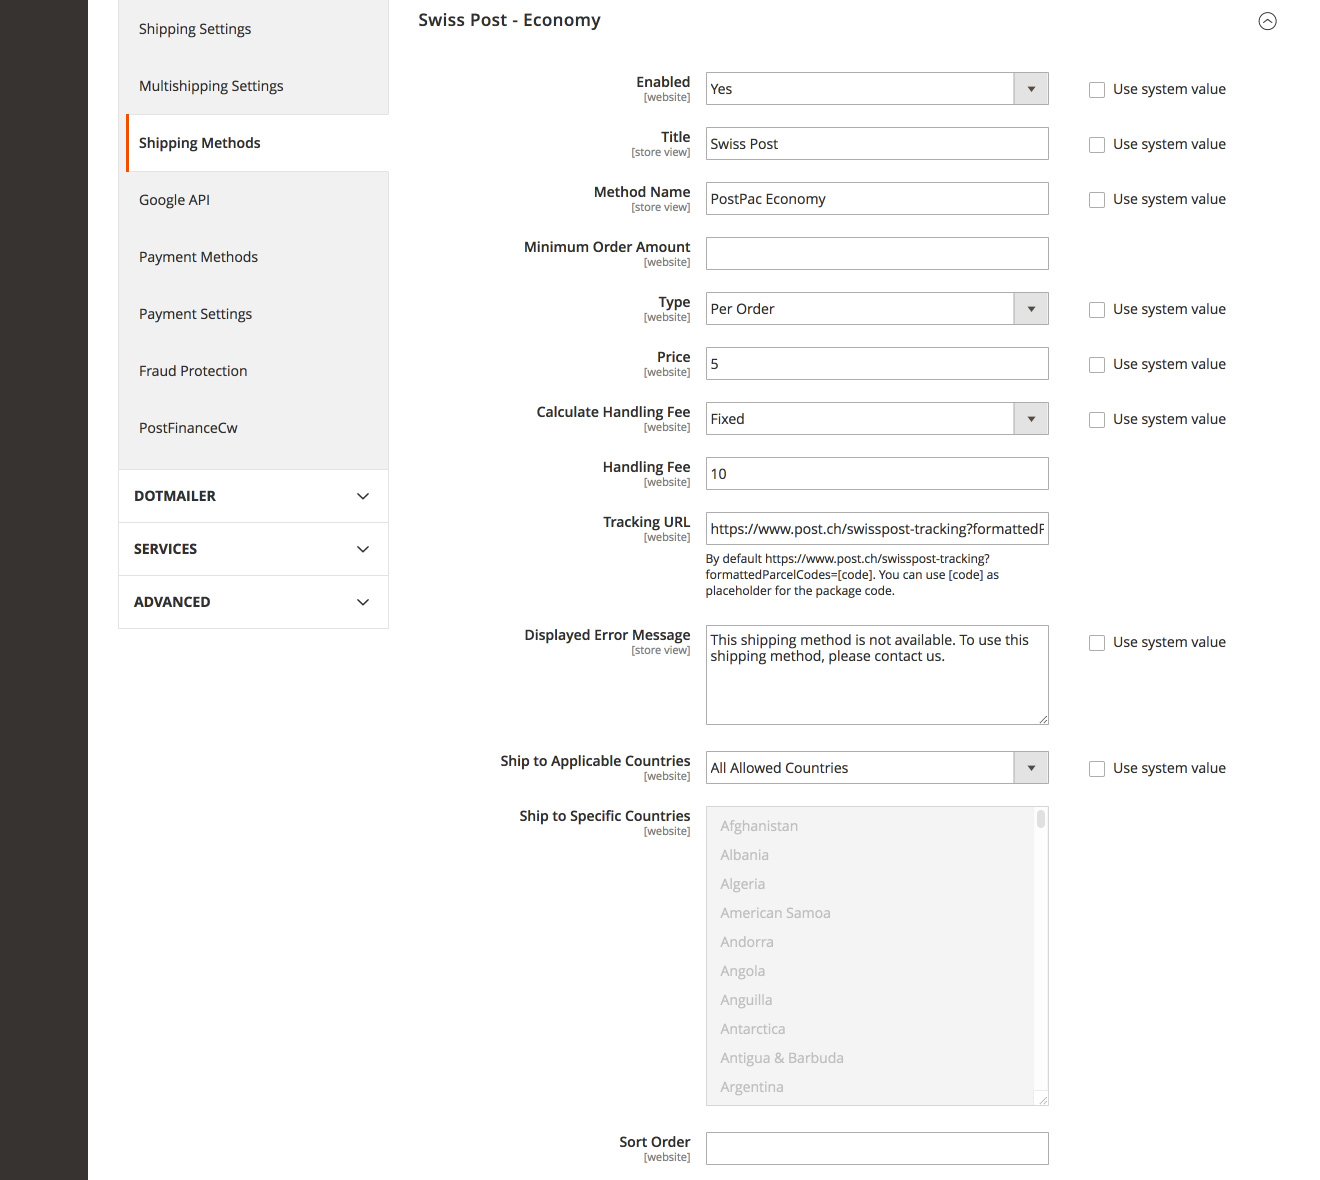
Task: Check Use system value for Type
Action: [x=1097, y=310]
